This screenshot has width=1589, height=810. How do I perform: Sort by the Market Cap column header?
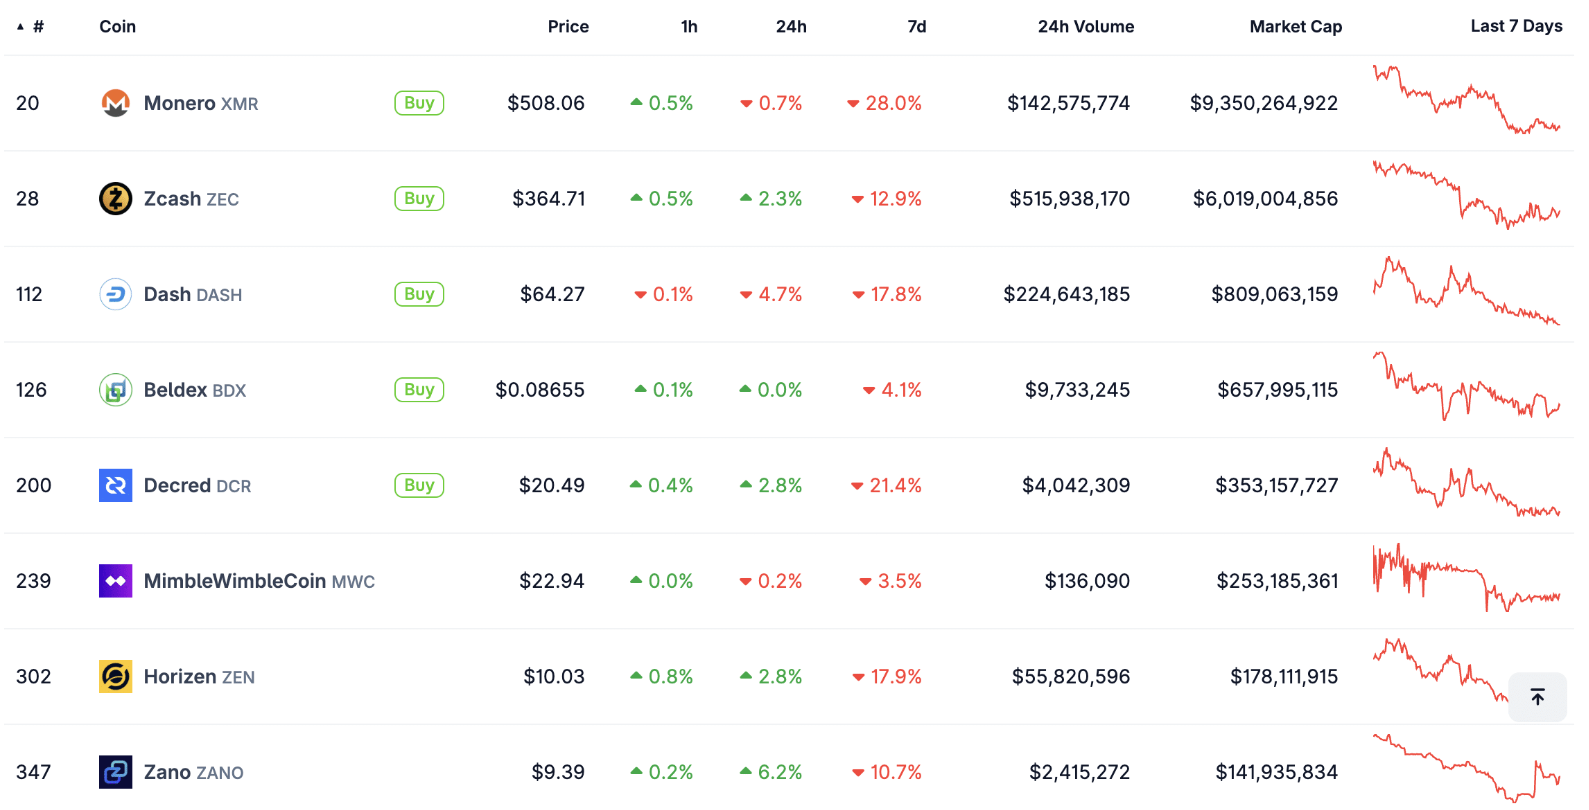(x=1295, y=27)
